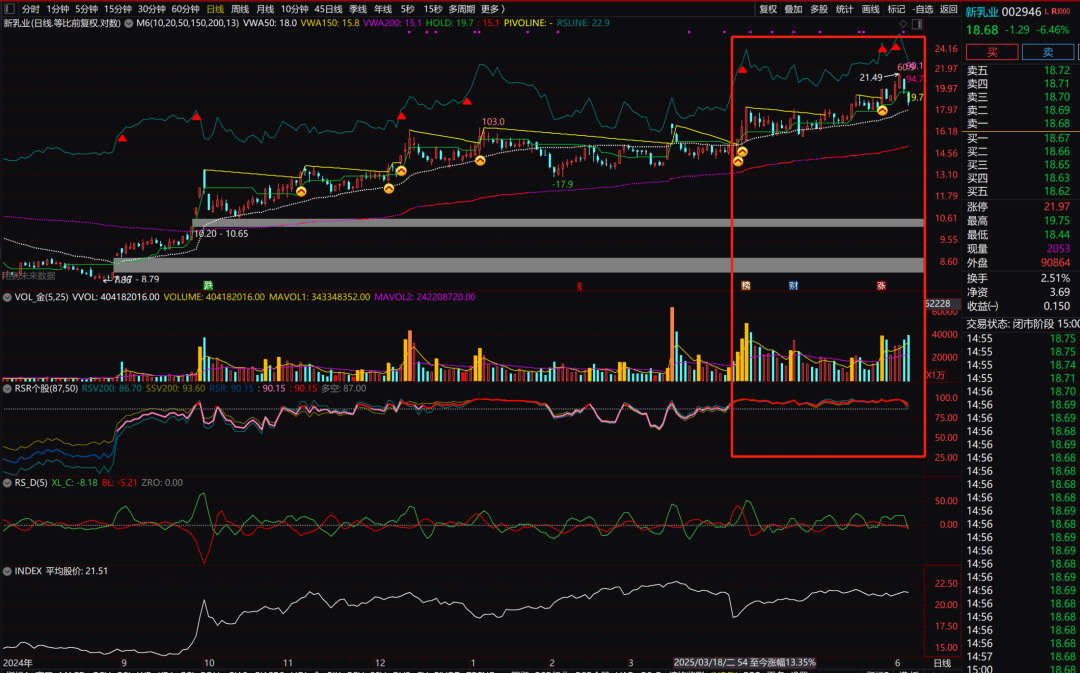The image size is (1080, 673).
Task: Click the 涨 event marker below chart
Action: click(x=881, y=285)
